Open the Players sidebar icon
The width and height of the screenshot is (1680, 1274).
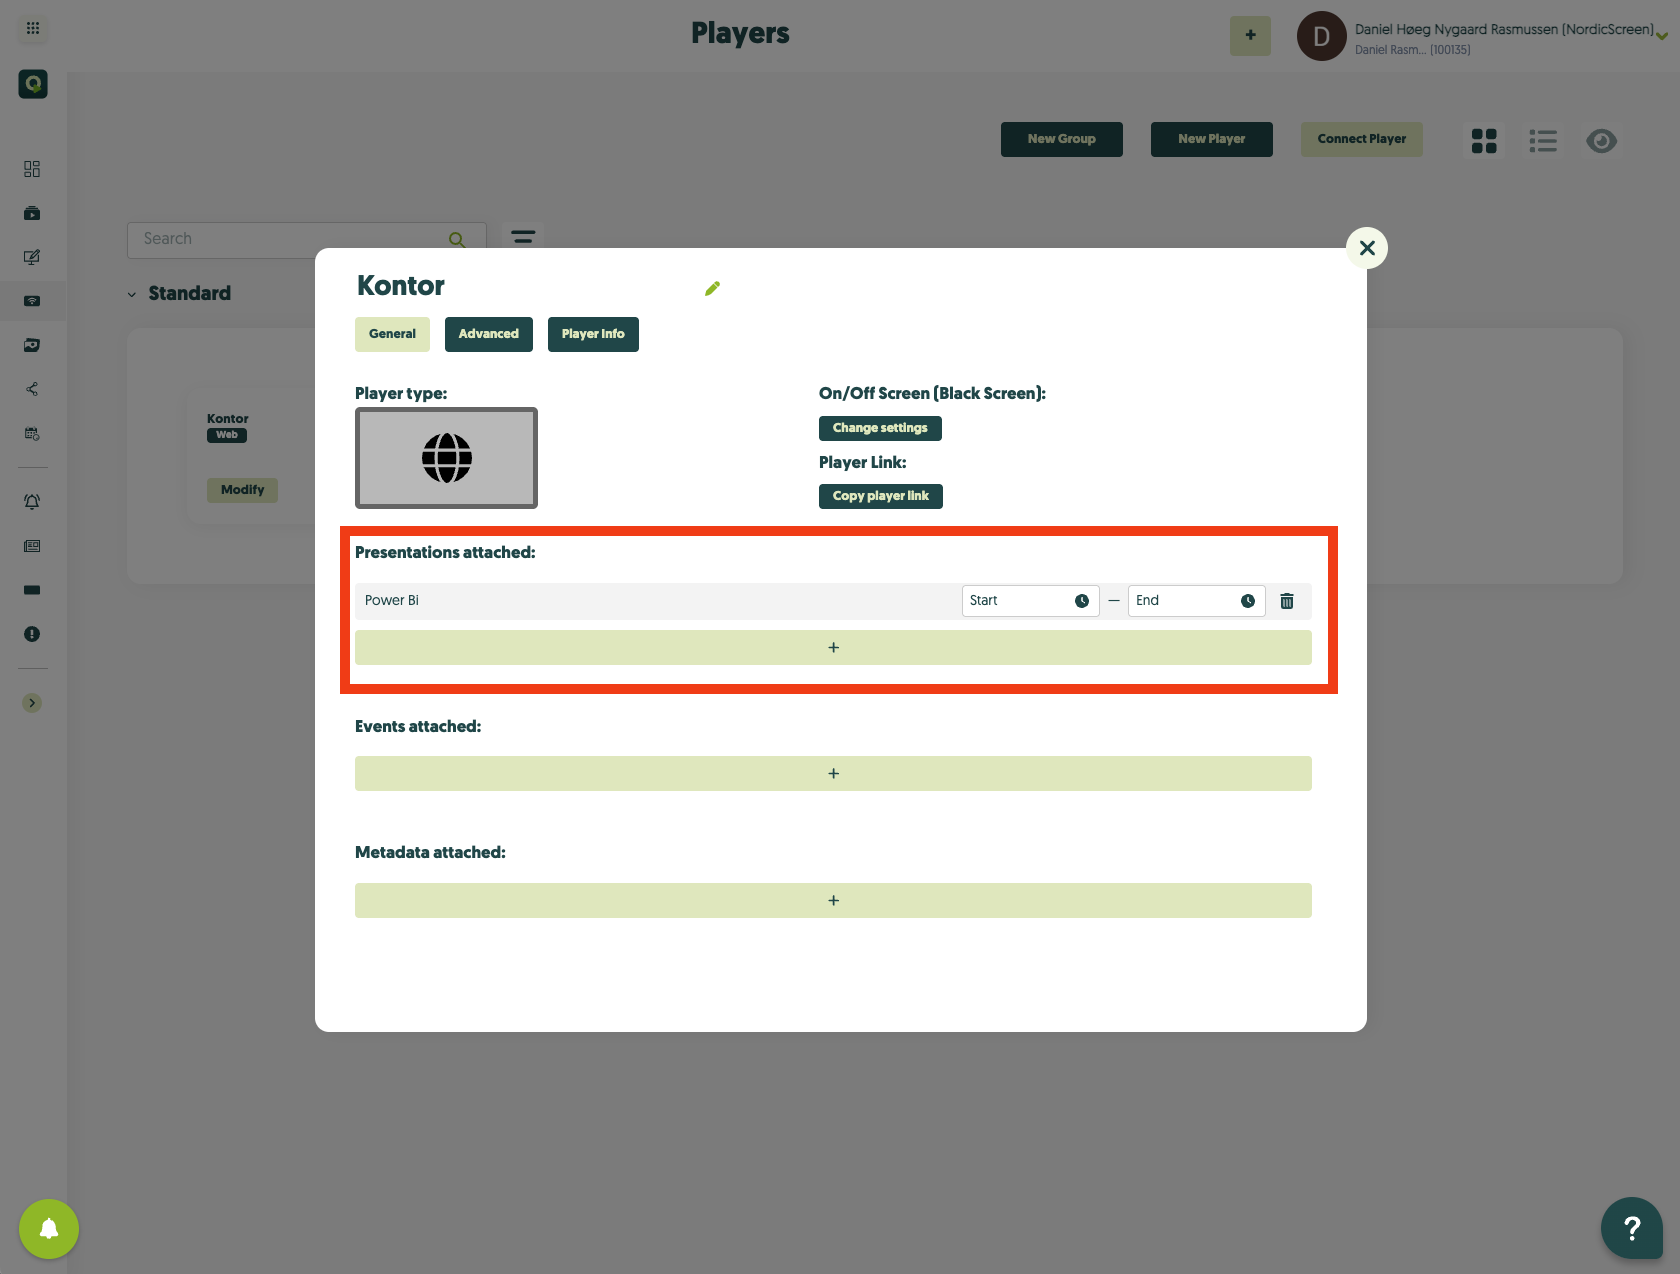point(32,301)
